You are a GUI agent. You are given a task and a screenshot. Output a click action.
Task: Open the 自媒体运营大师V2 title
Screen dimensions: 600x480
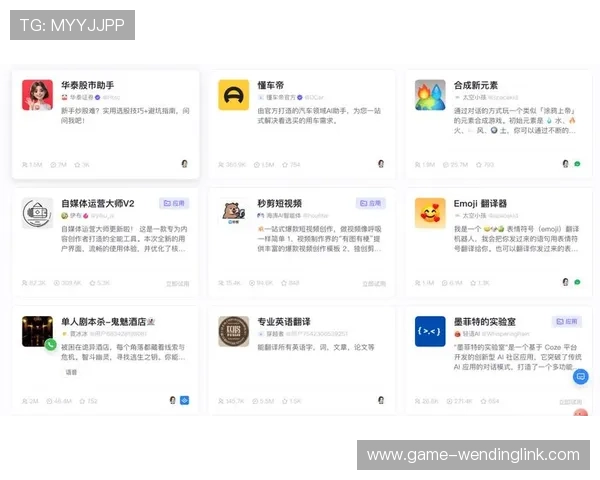[x=98, y=203]
